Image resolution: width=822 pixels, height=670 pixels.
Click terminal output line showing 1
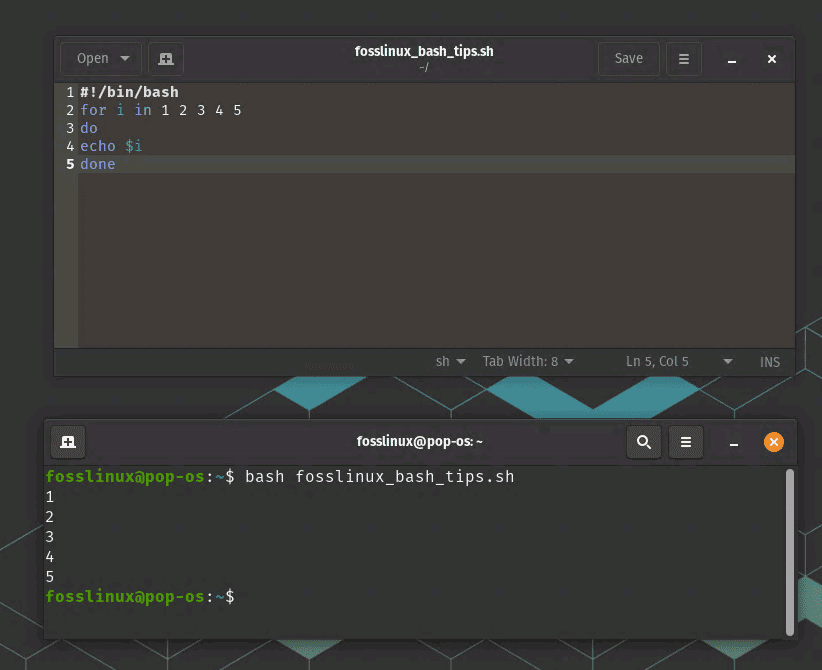click(x=50, y=496)
